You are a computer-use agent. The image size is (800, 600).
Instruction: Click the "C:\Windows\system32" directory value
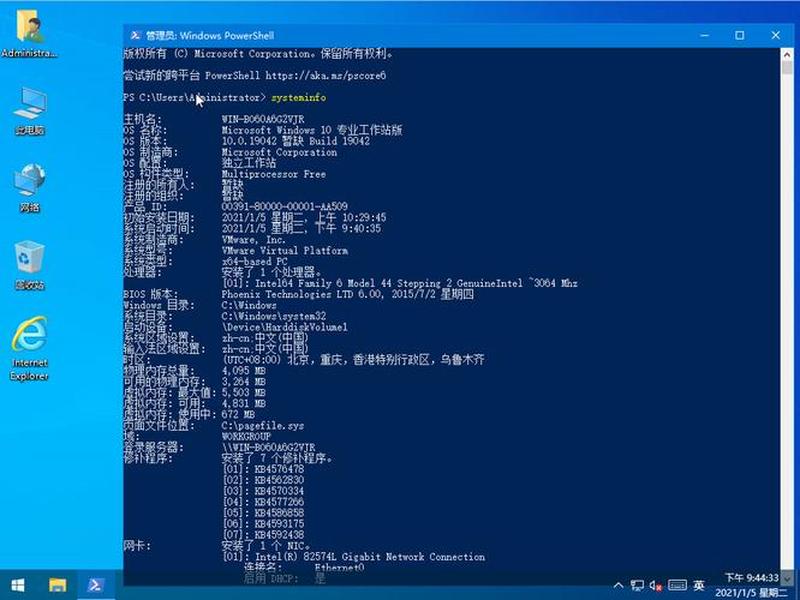coord(273,316)
